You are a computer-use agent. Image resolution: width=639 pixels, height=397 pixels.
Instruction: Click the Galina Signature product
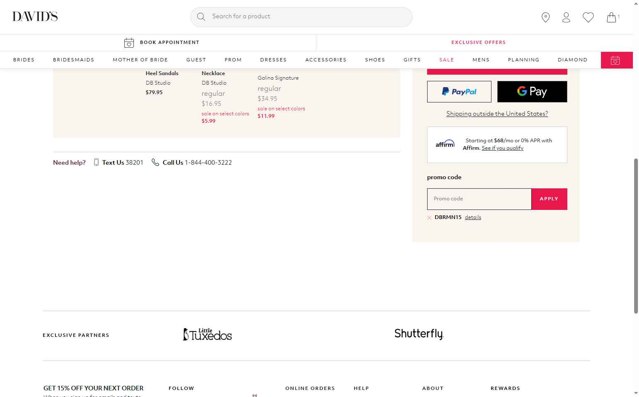(278, 78)
